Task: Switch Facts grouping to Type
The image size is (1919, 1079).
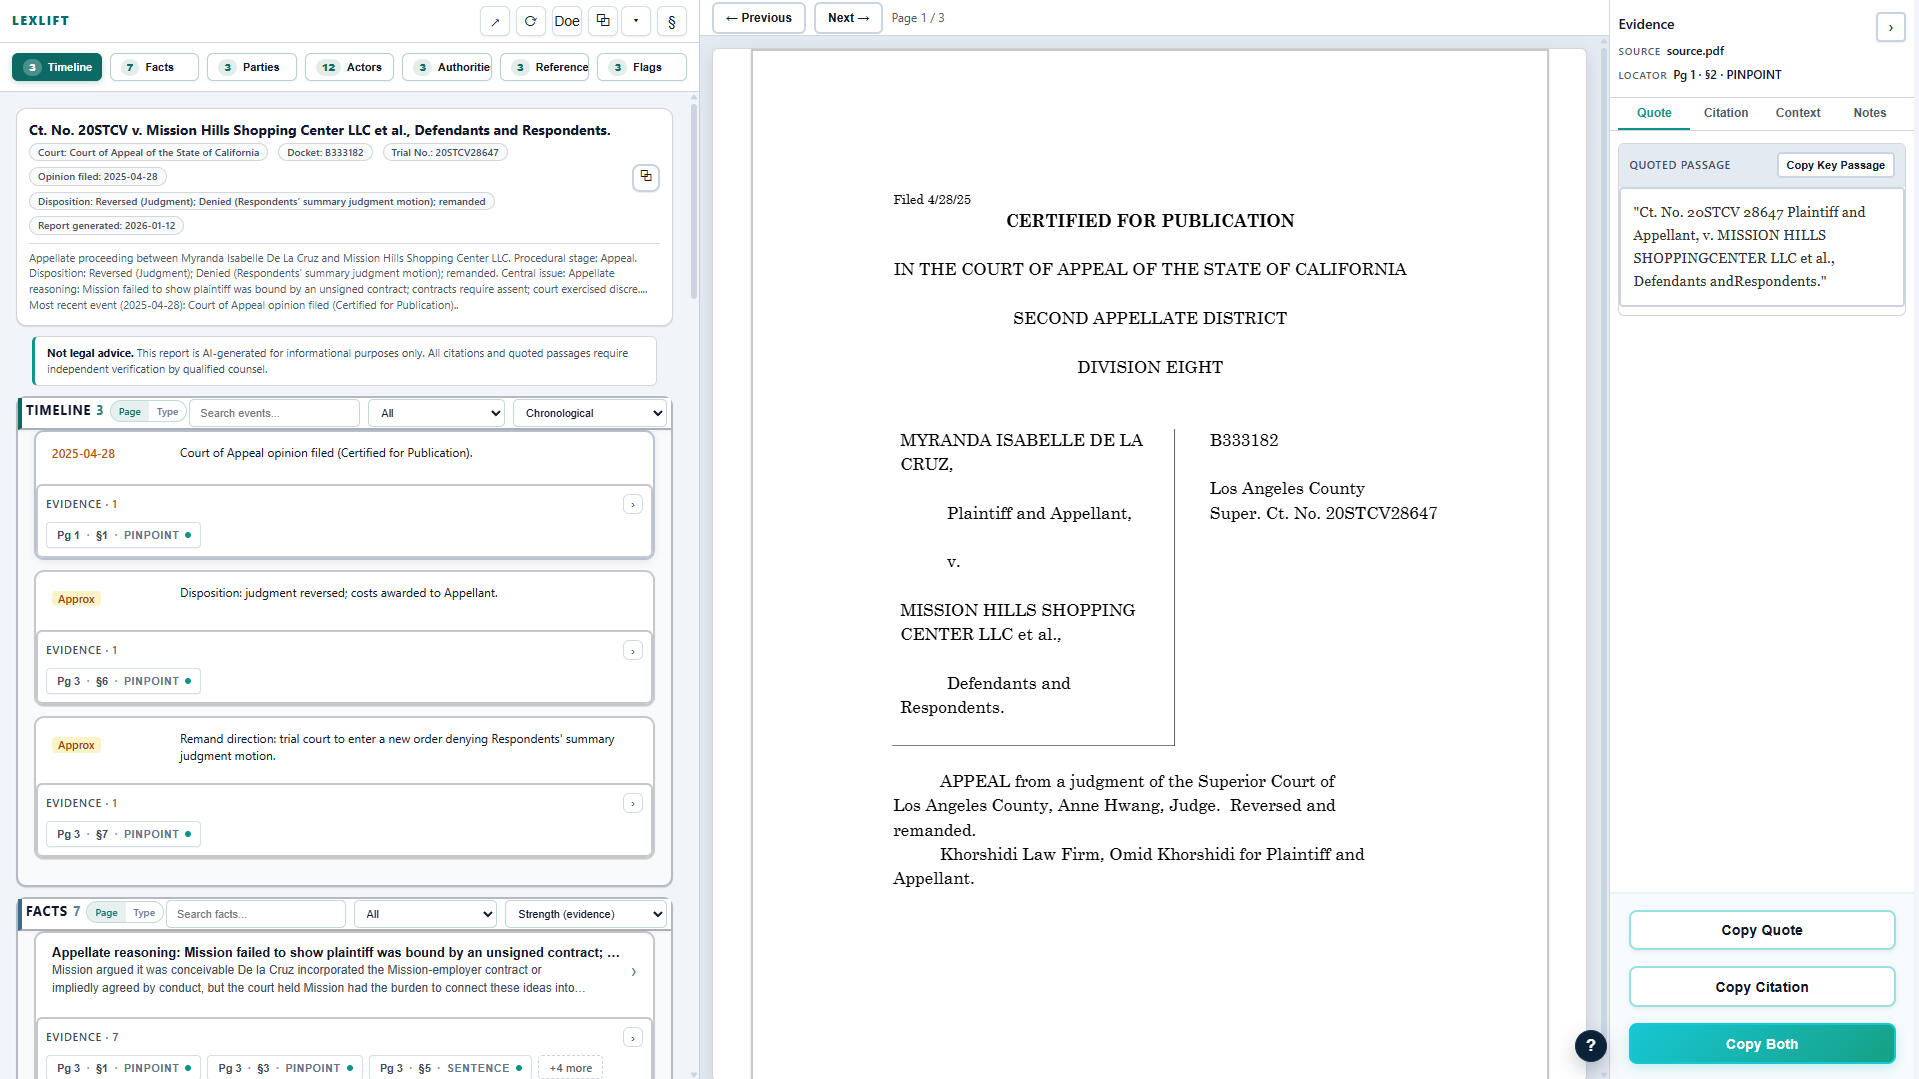Action: (x=144, y=913)
